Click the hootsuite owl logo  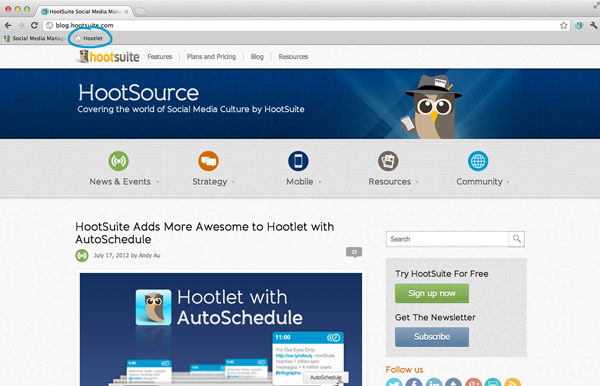[109, 57]
